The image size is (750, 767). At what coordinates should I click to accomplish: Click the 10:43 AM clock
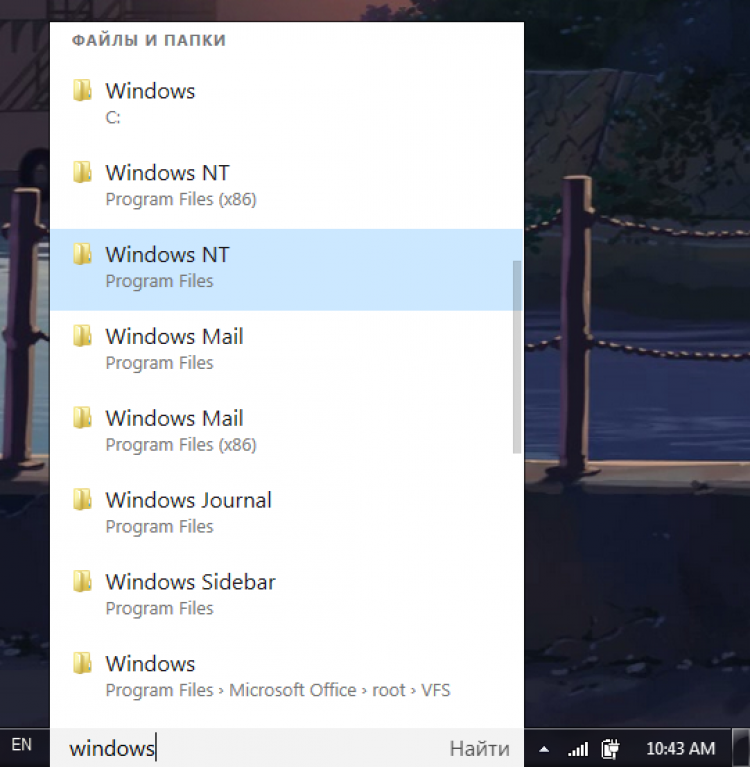click(x=681, y=748)
